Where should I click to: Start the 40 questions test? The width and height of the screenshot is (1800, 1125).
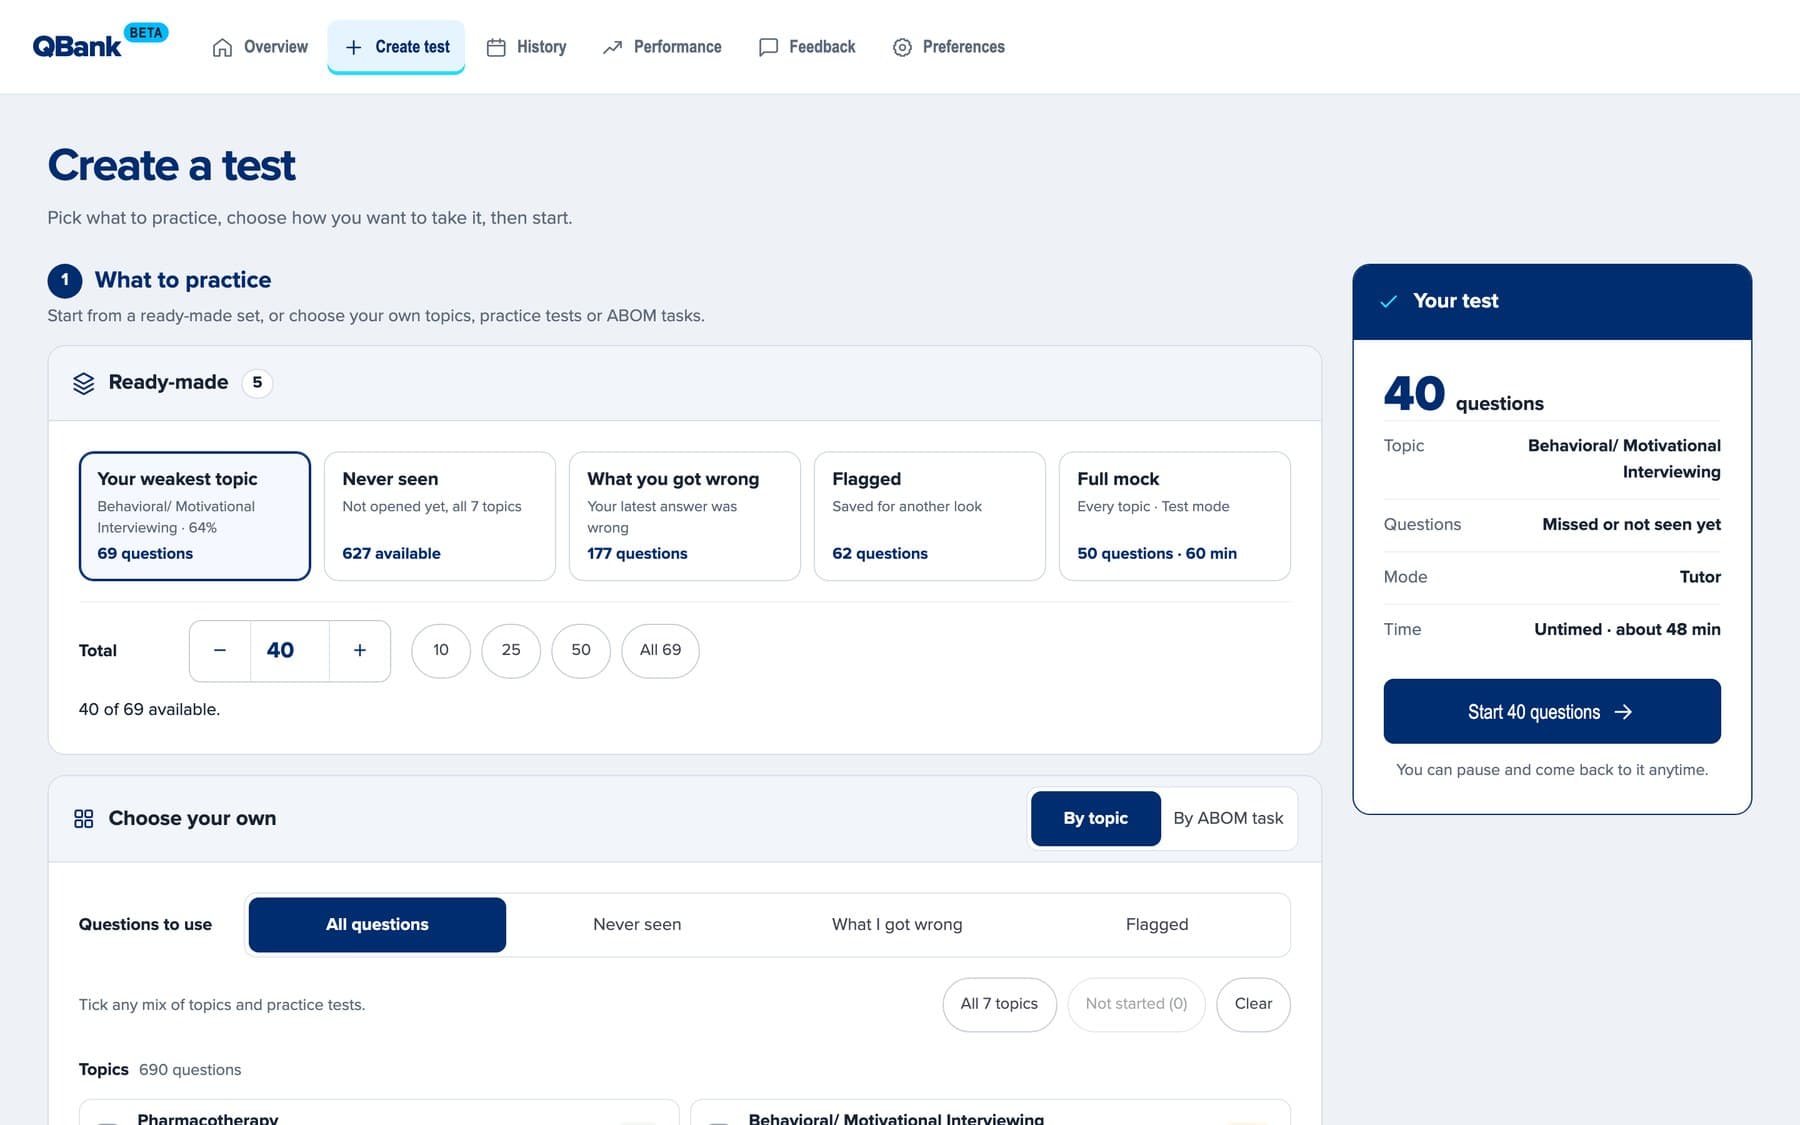pos(1552,711)
